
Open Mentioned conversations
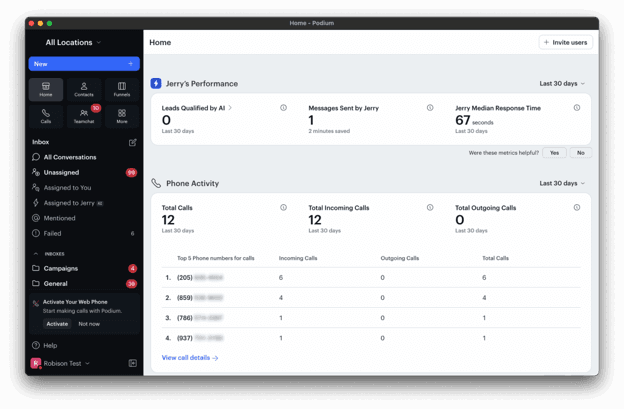point(84,218)
